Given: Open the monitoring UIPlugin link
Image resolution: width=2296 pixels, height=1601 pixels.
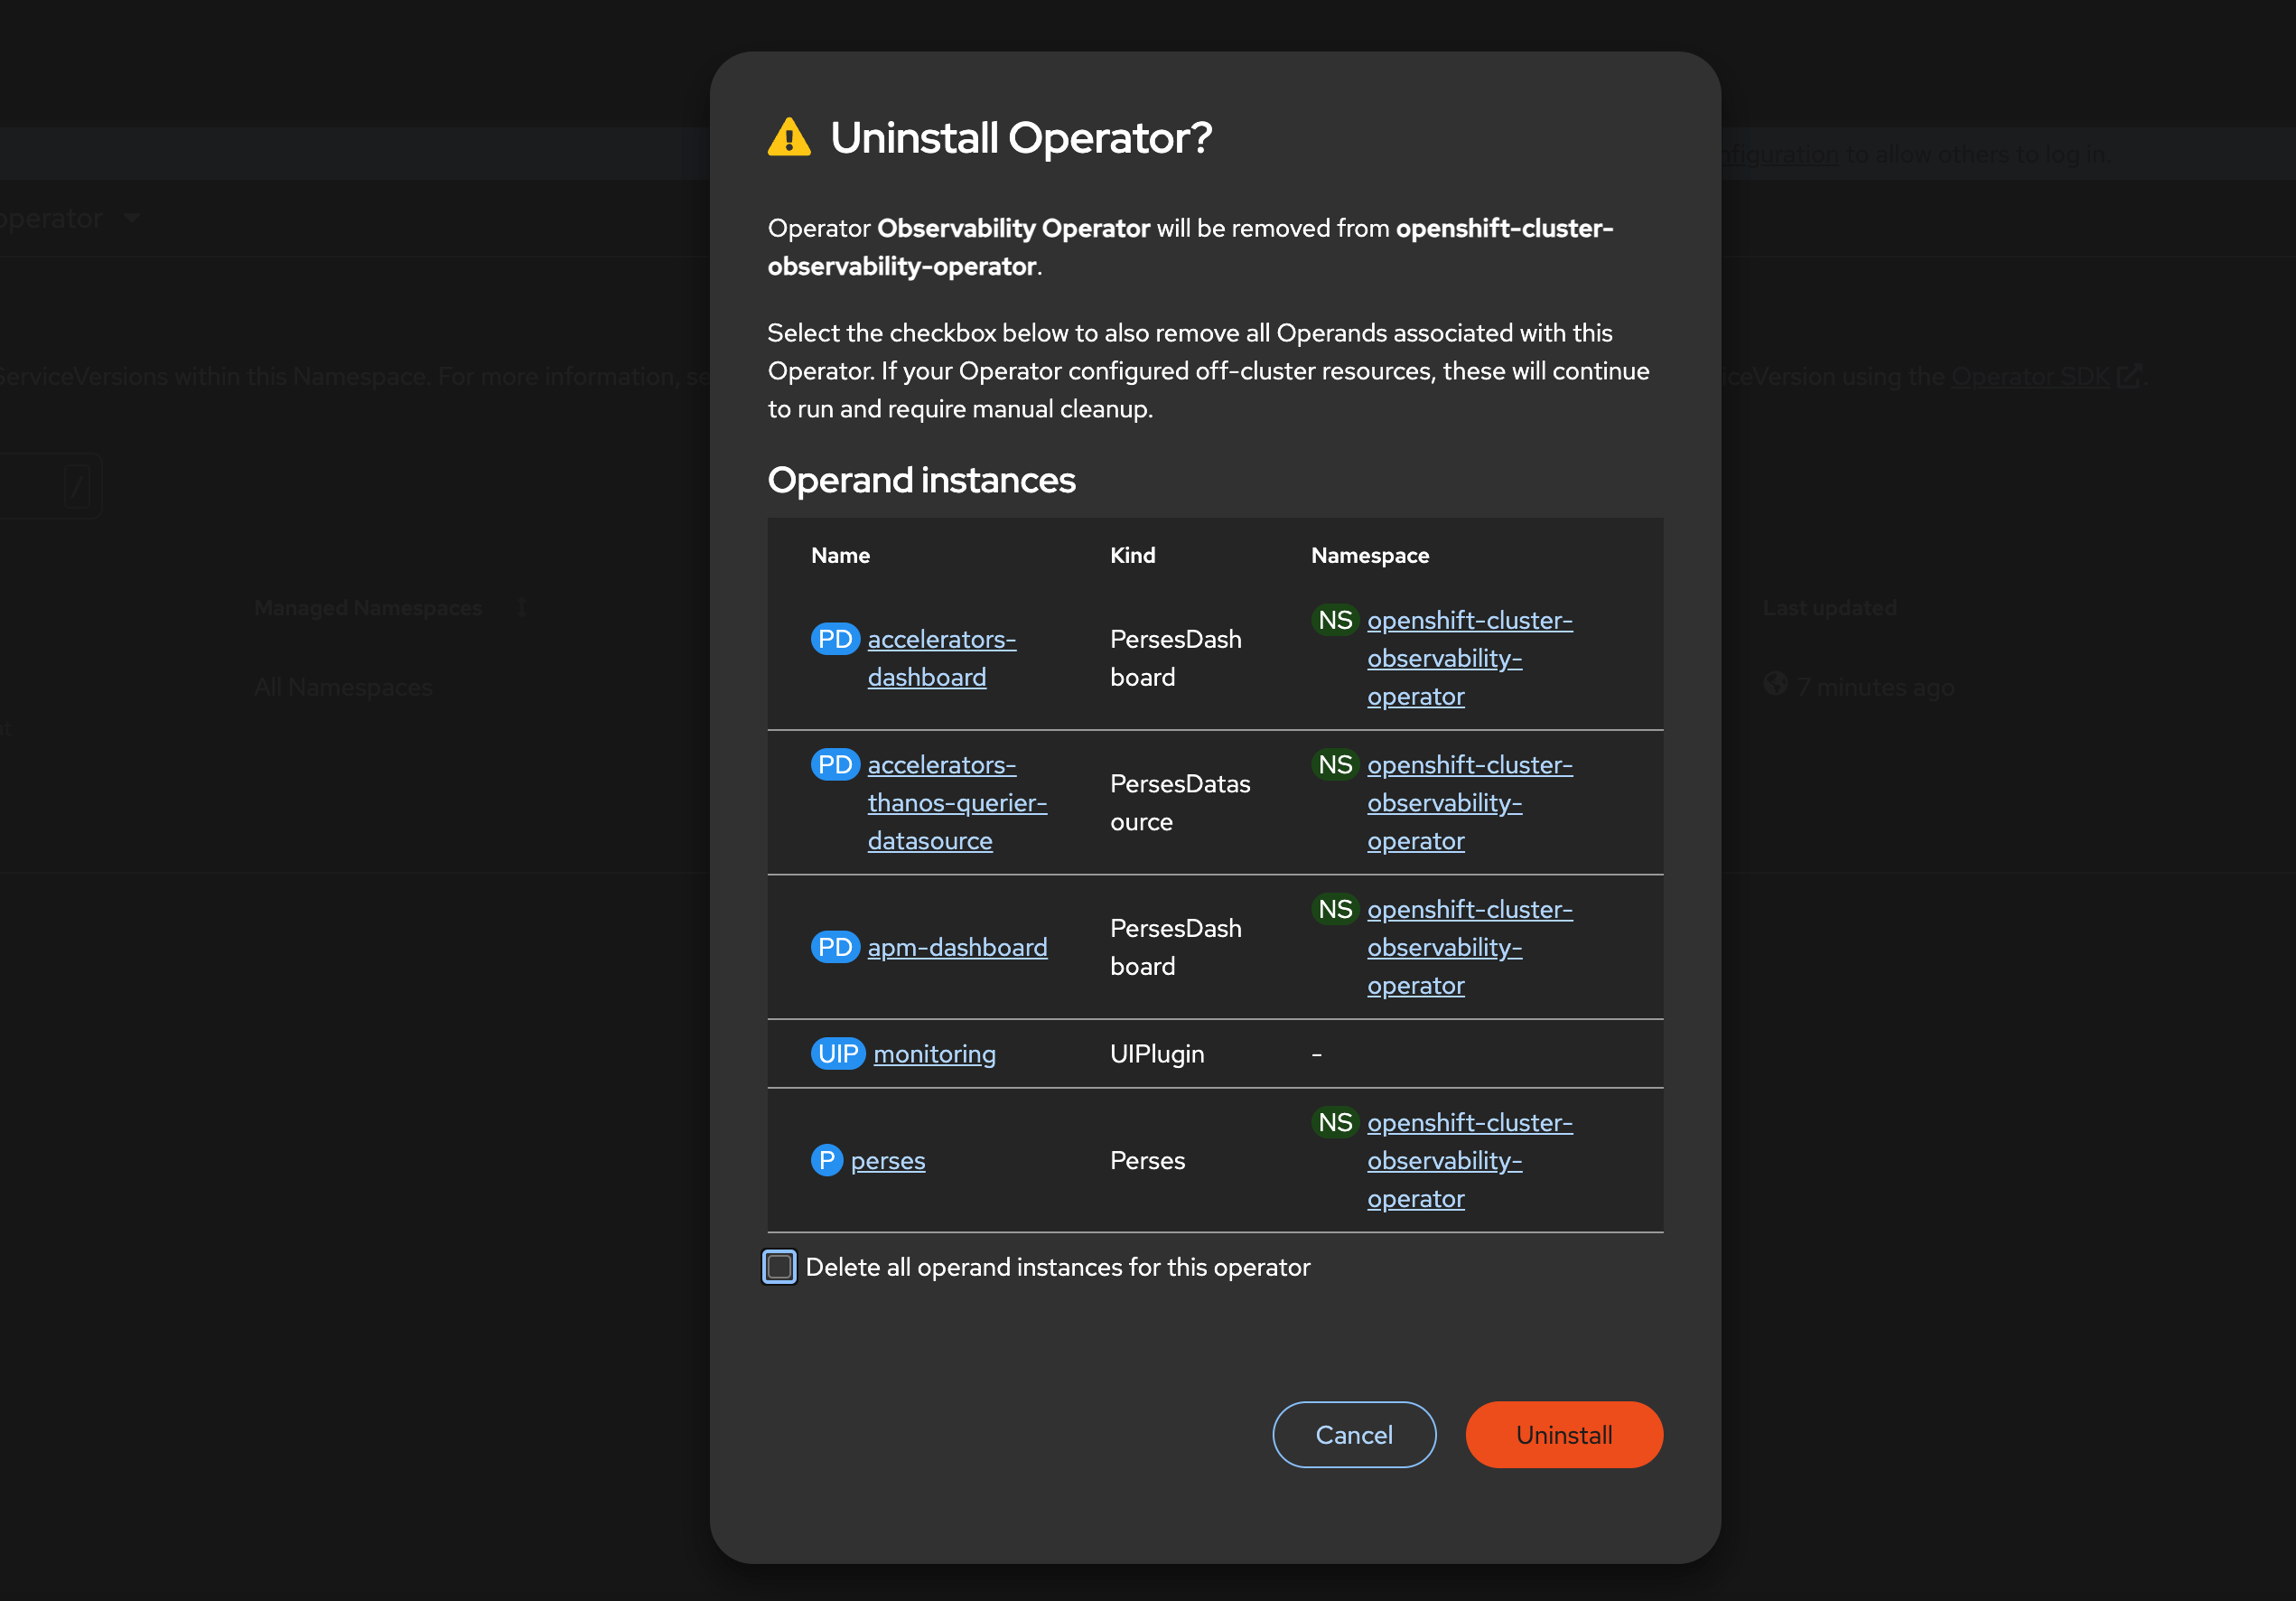Looking at the screenshot, I should pos(934,1054).
